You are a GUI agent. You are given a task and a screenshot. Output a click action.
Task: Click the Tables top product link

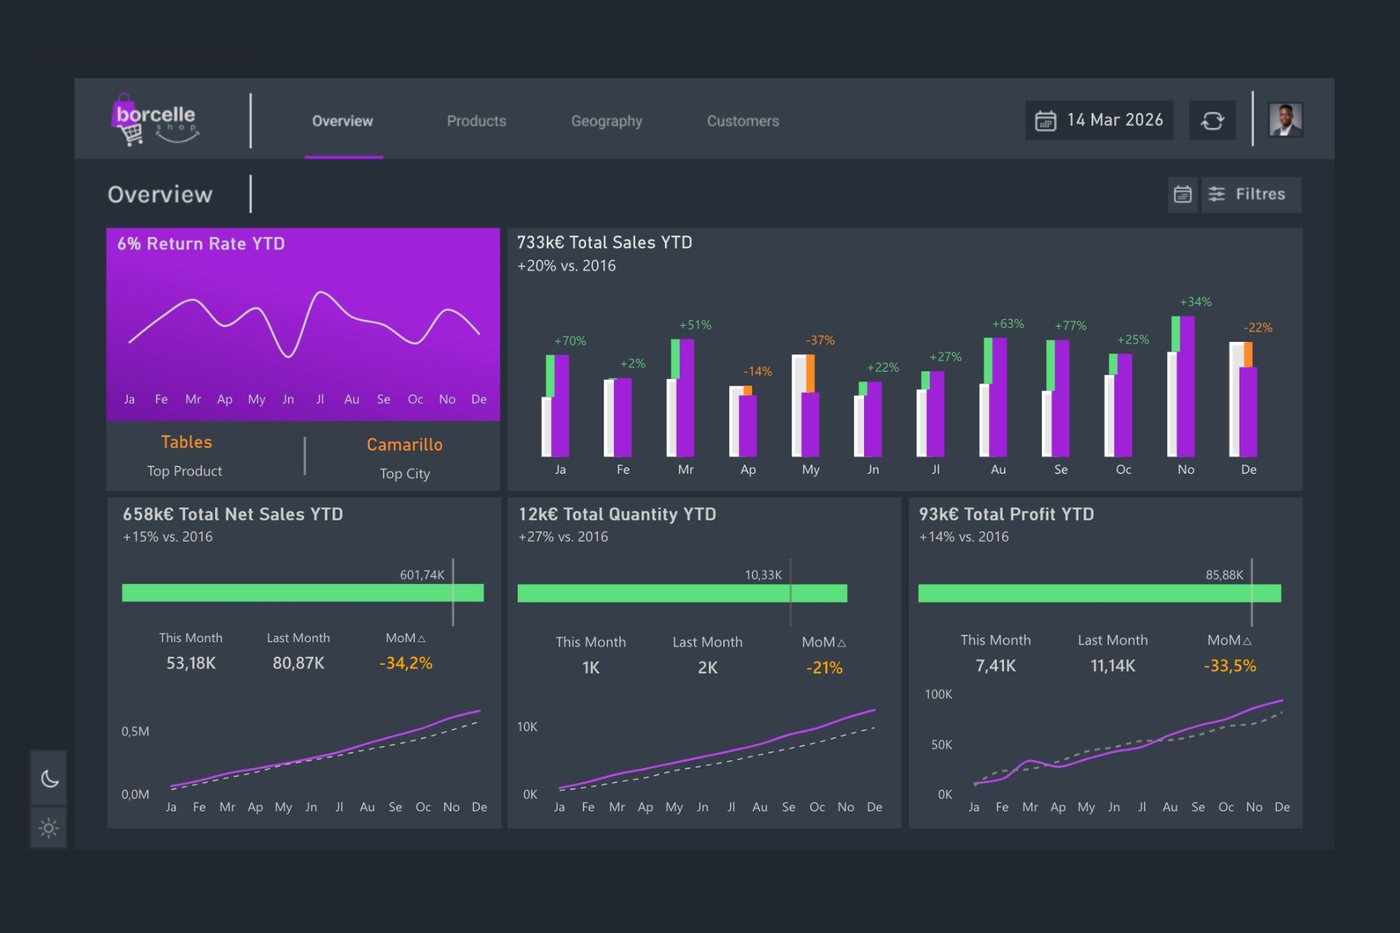(x=186, y=442)
